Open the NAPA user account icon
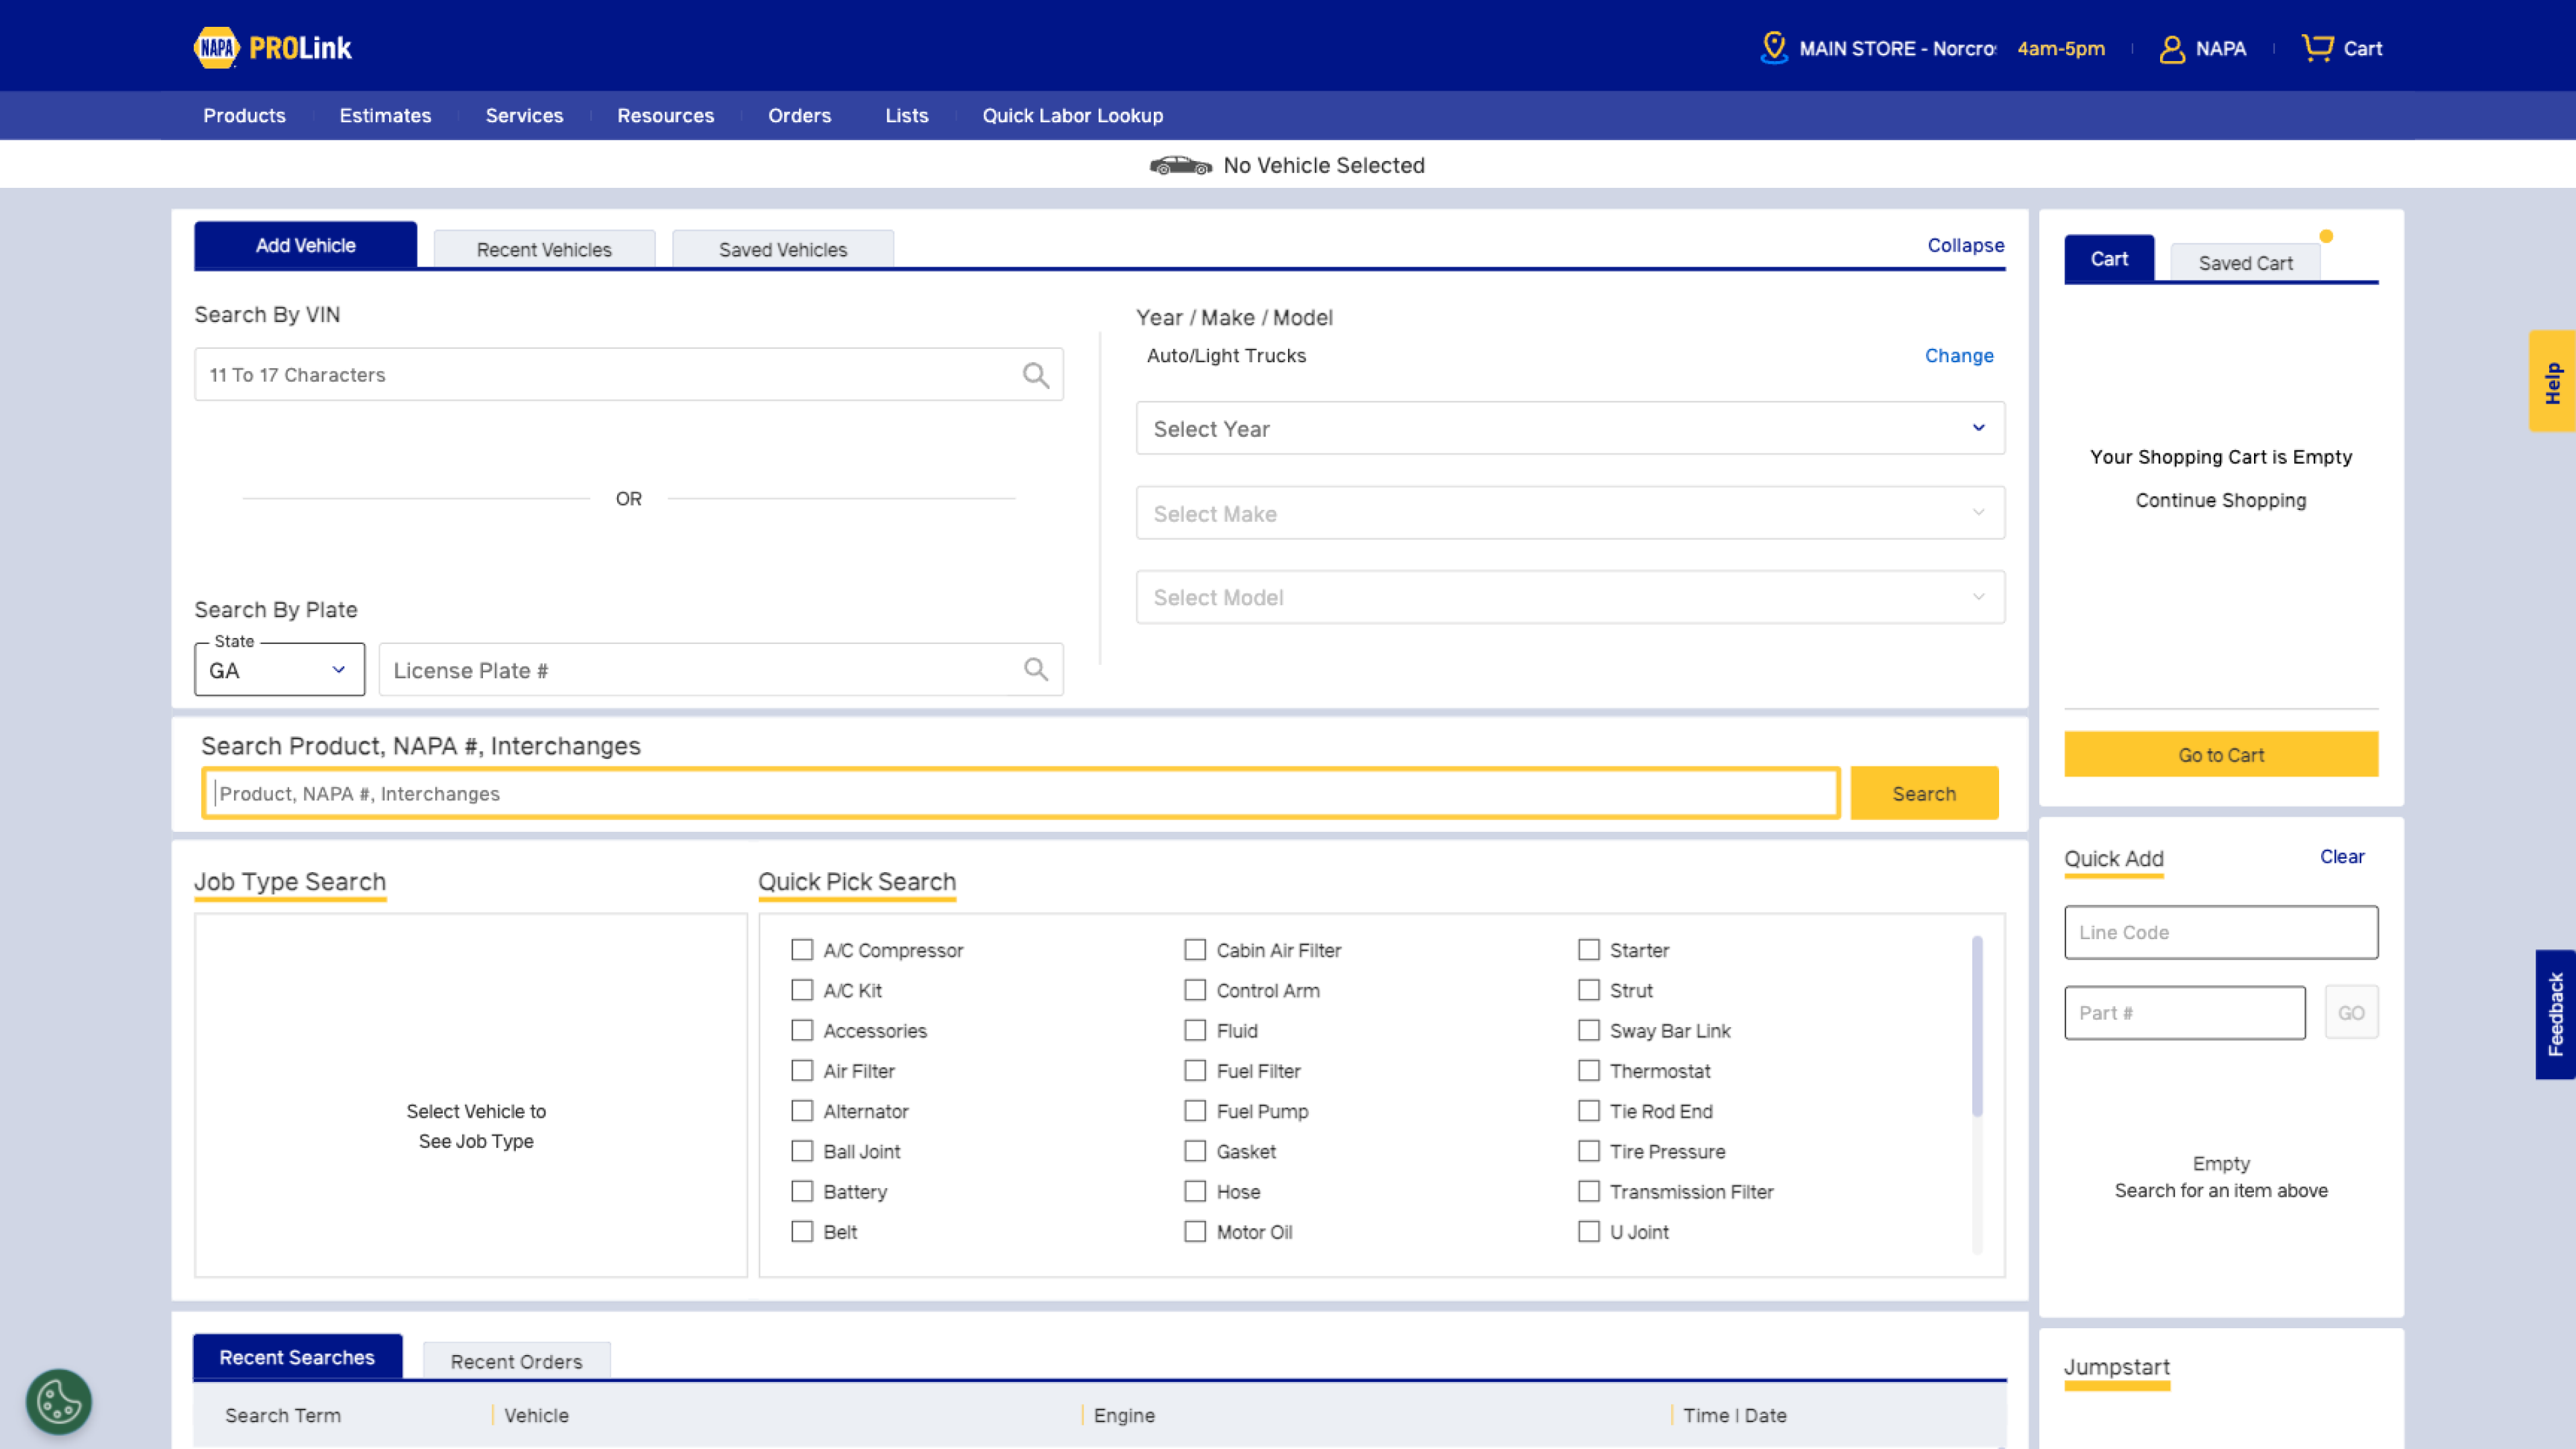Image resolution: width=2576 pixels, height=1449 pixels. [x=2171, y=49]
